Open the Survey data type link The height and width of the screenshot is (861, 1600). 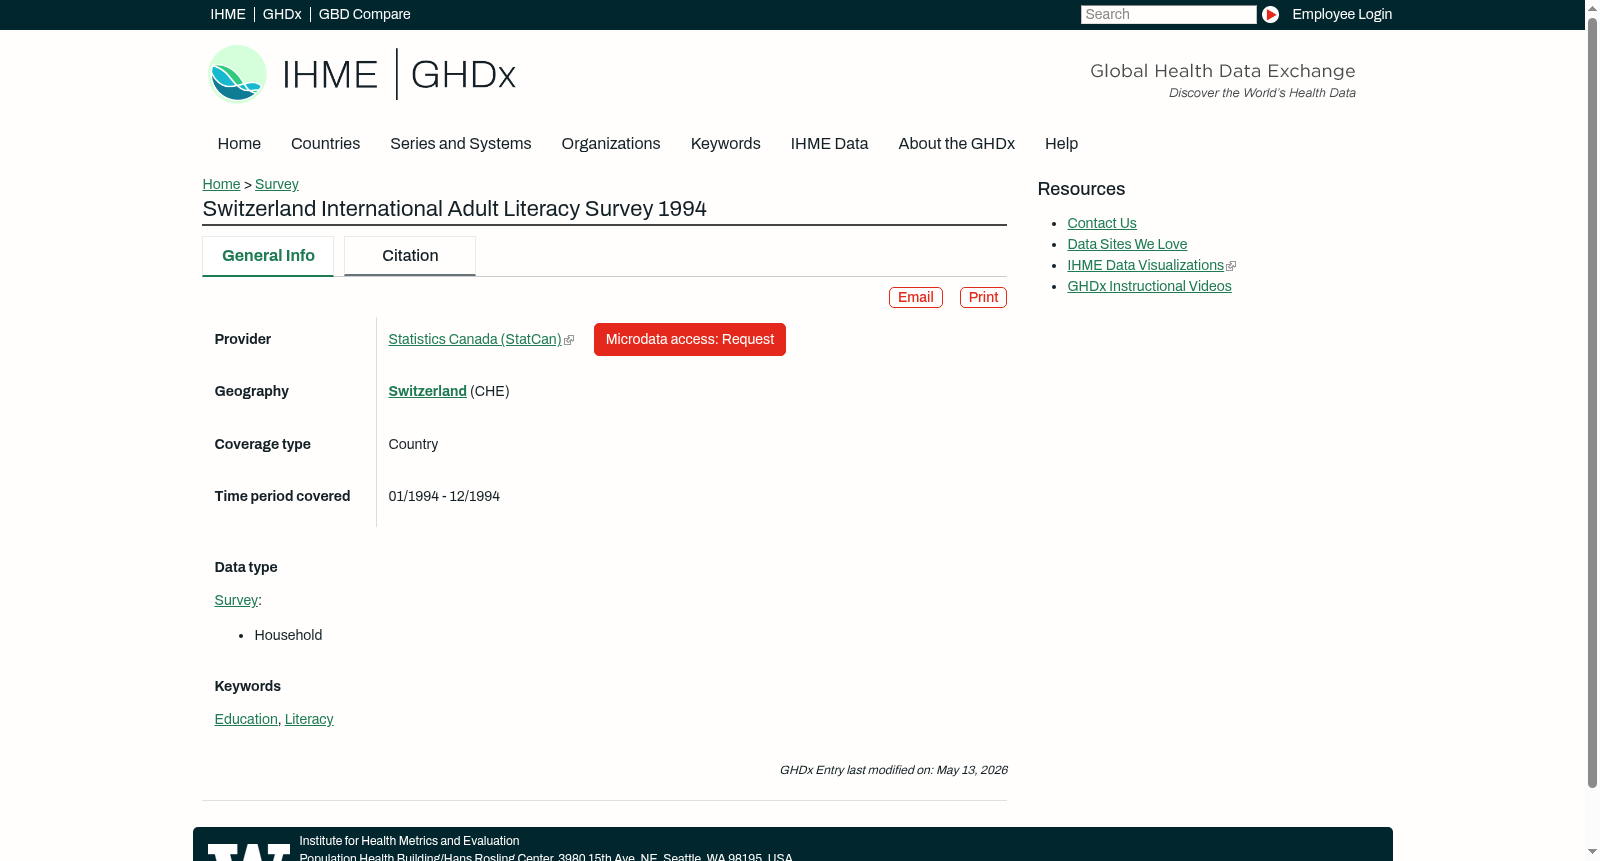tap(236, 600)
